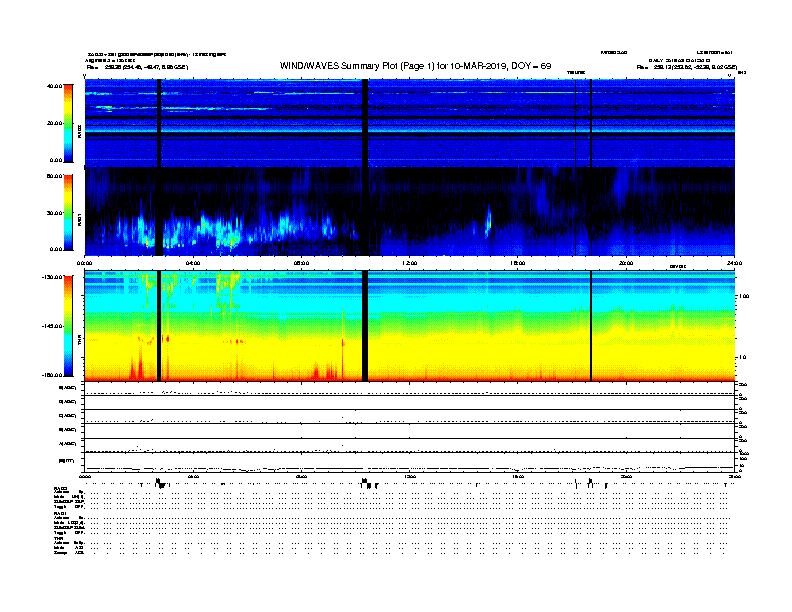Click the 100 tick label right of TNR panel

pos(745,296)
